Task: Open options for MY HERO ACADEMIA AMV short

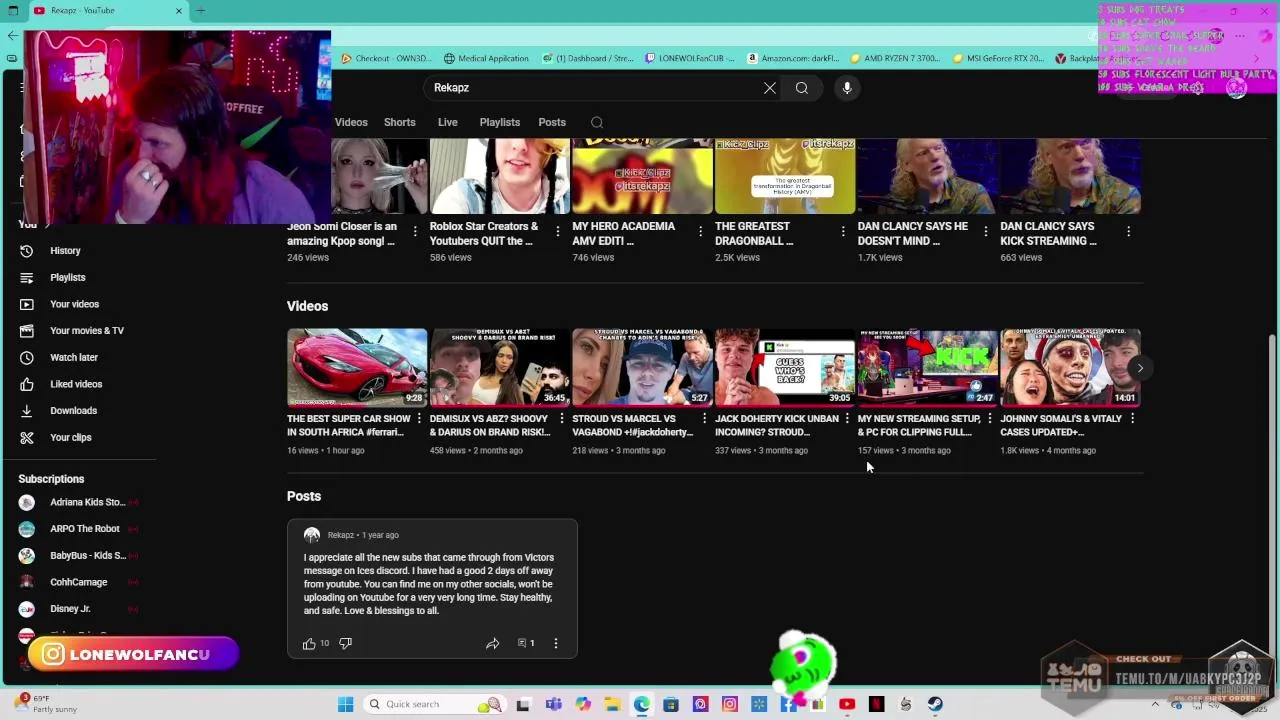Action: tap(700, 231)
